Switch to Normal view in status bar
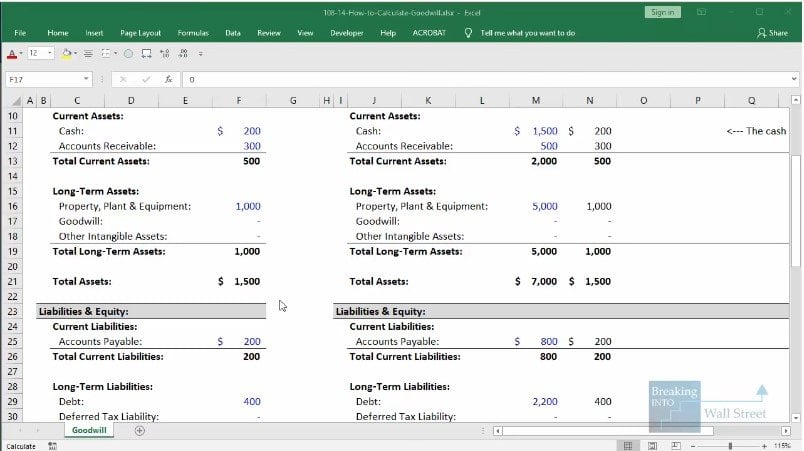Screen dimensions: 804x451 tap(627, 446)
